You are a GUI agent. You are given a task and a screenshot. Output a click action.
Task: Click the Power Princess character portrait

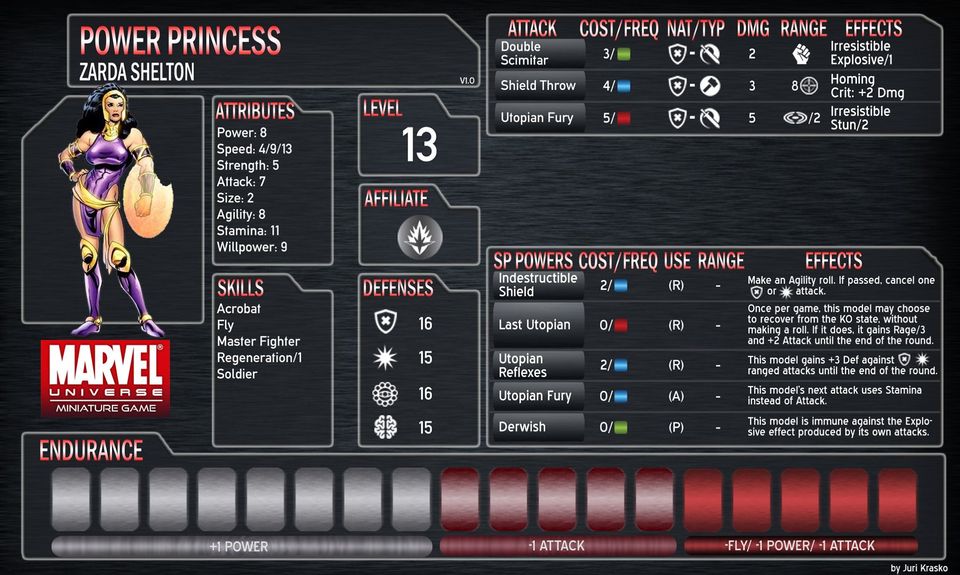point(114,210)
